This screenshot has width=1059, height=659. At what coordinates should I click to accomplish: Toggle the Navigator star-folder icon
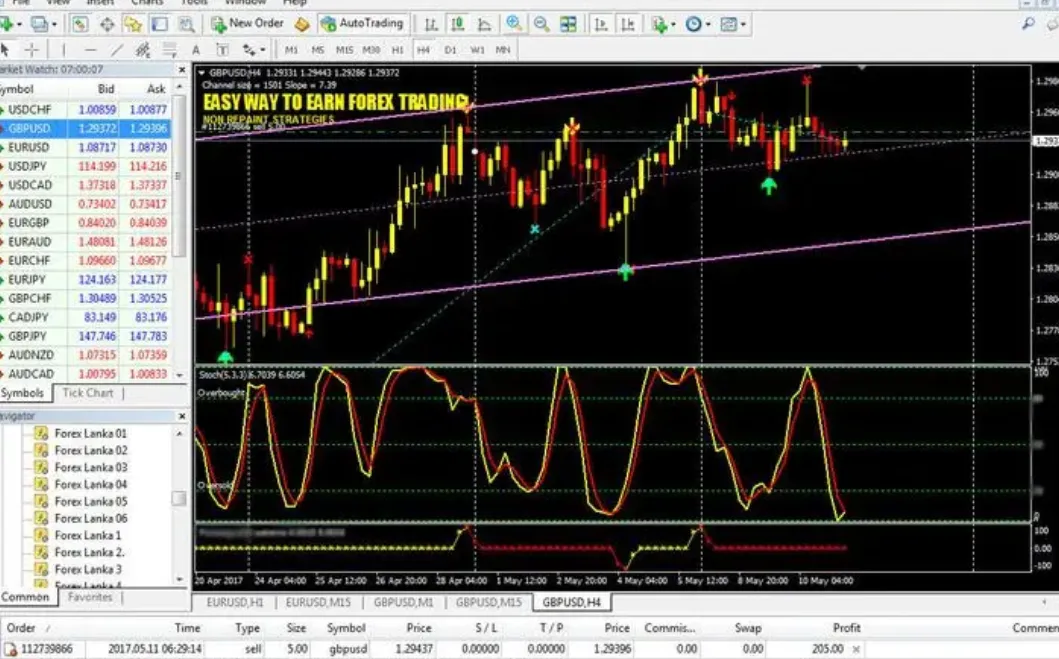pyautogui.click(x=133, y=24)
